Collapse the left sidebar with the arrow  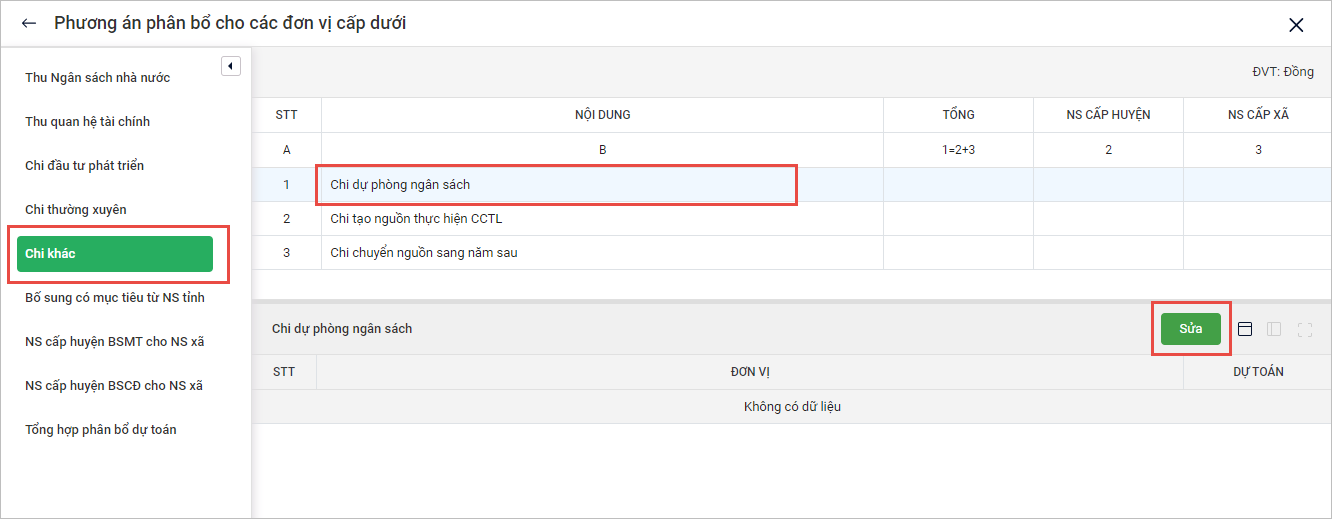(x=231, y=66)
